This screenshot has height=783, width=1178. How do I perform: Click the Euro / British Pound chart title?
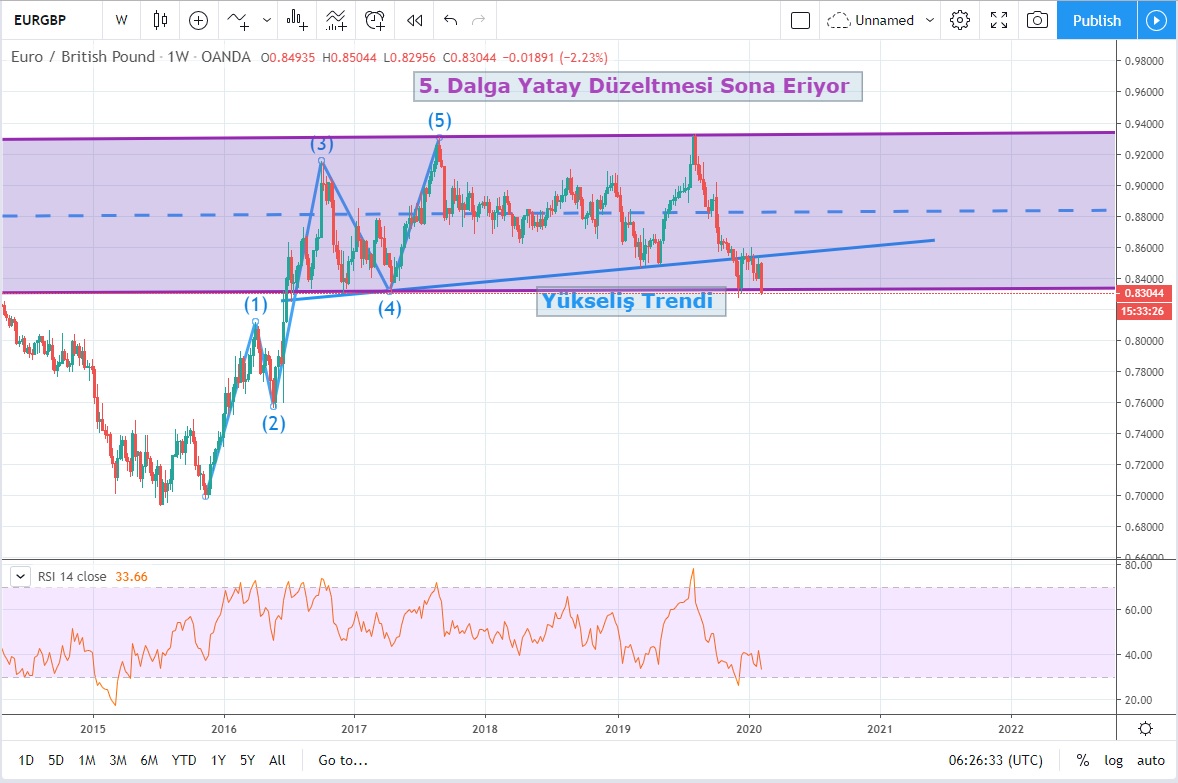[x=131, y=57]
